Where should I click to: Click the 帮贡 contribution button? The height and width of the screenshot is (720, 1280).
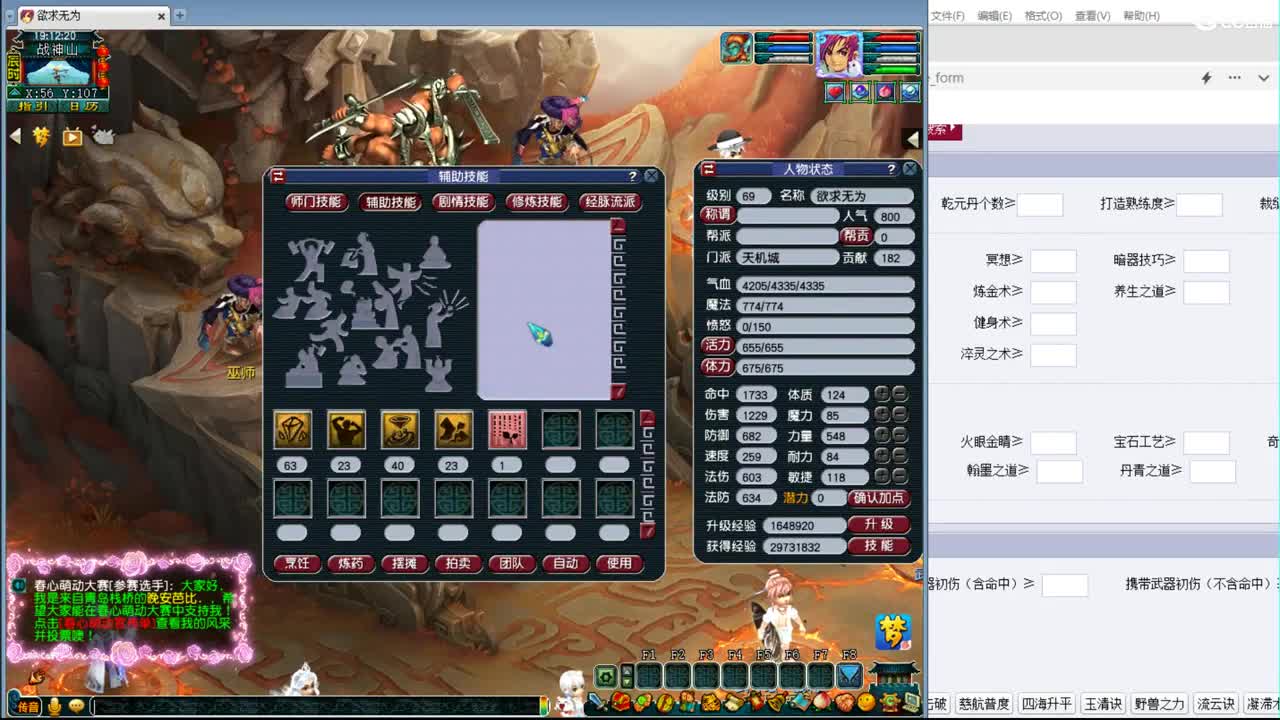tap(856, 236)
